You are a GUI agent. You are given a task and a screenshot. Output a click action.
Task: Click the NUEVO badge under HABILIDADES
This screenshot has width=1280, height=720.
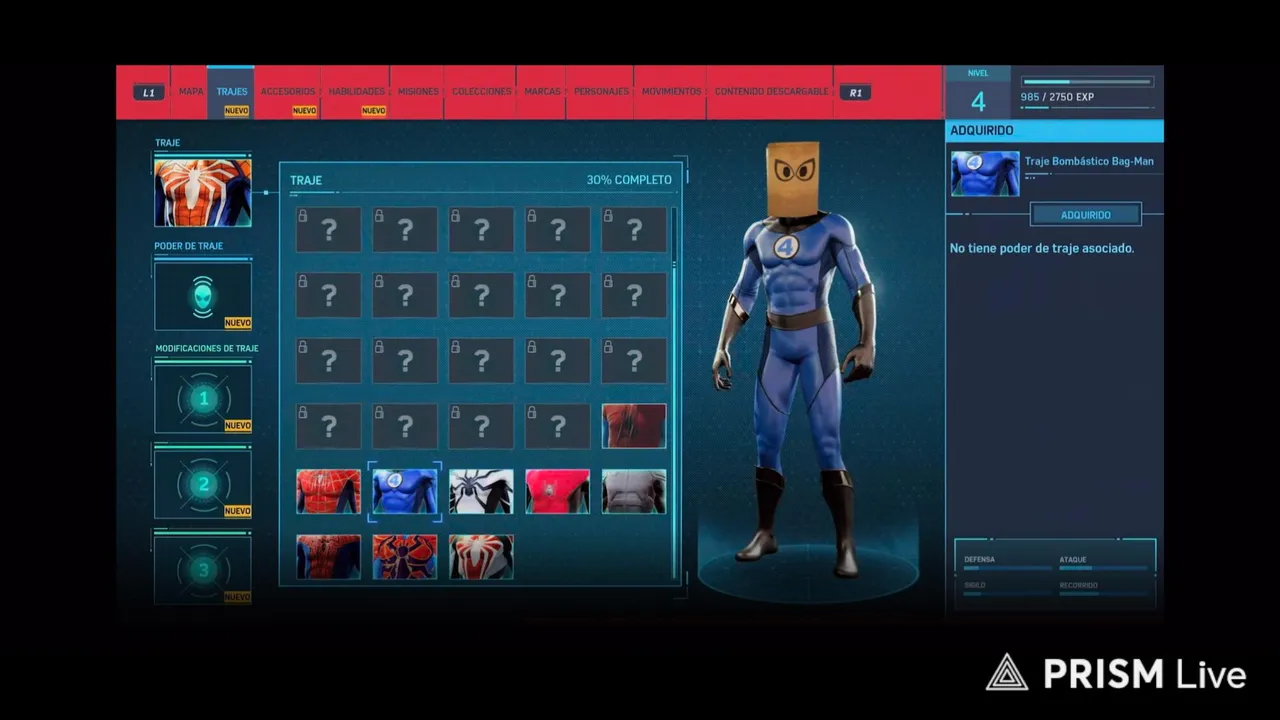pyautogui.click(x=373, y=111)
